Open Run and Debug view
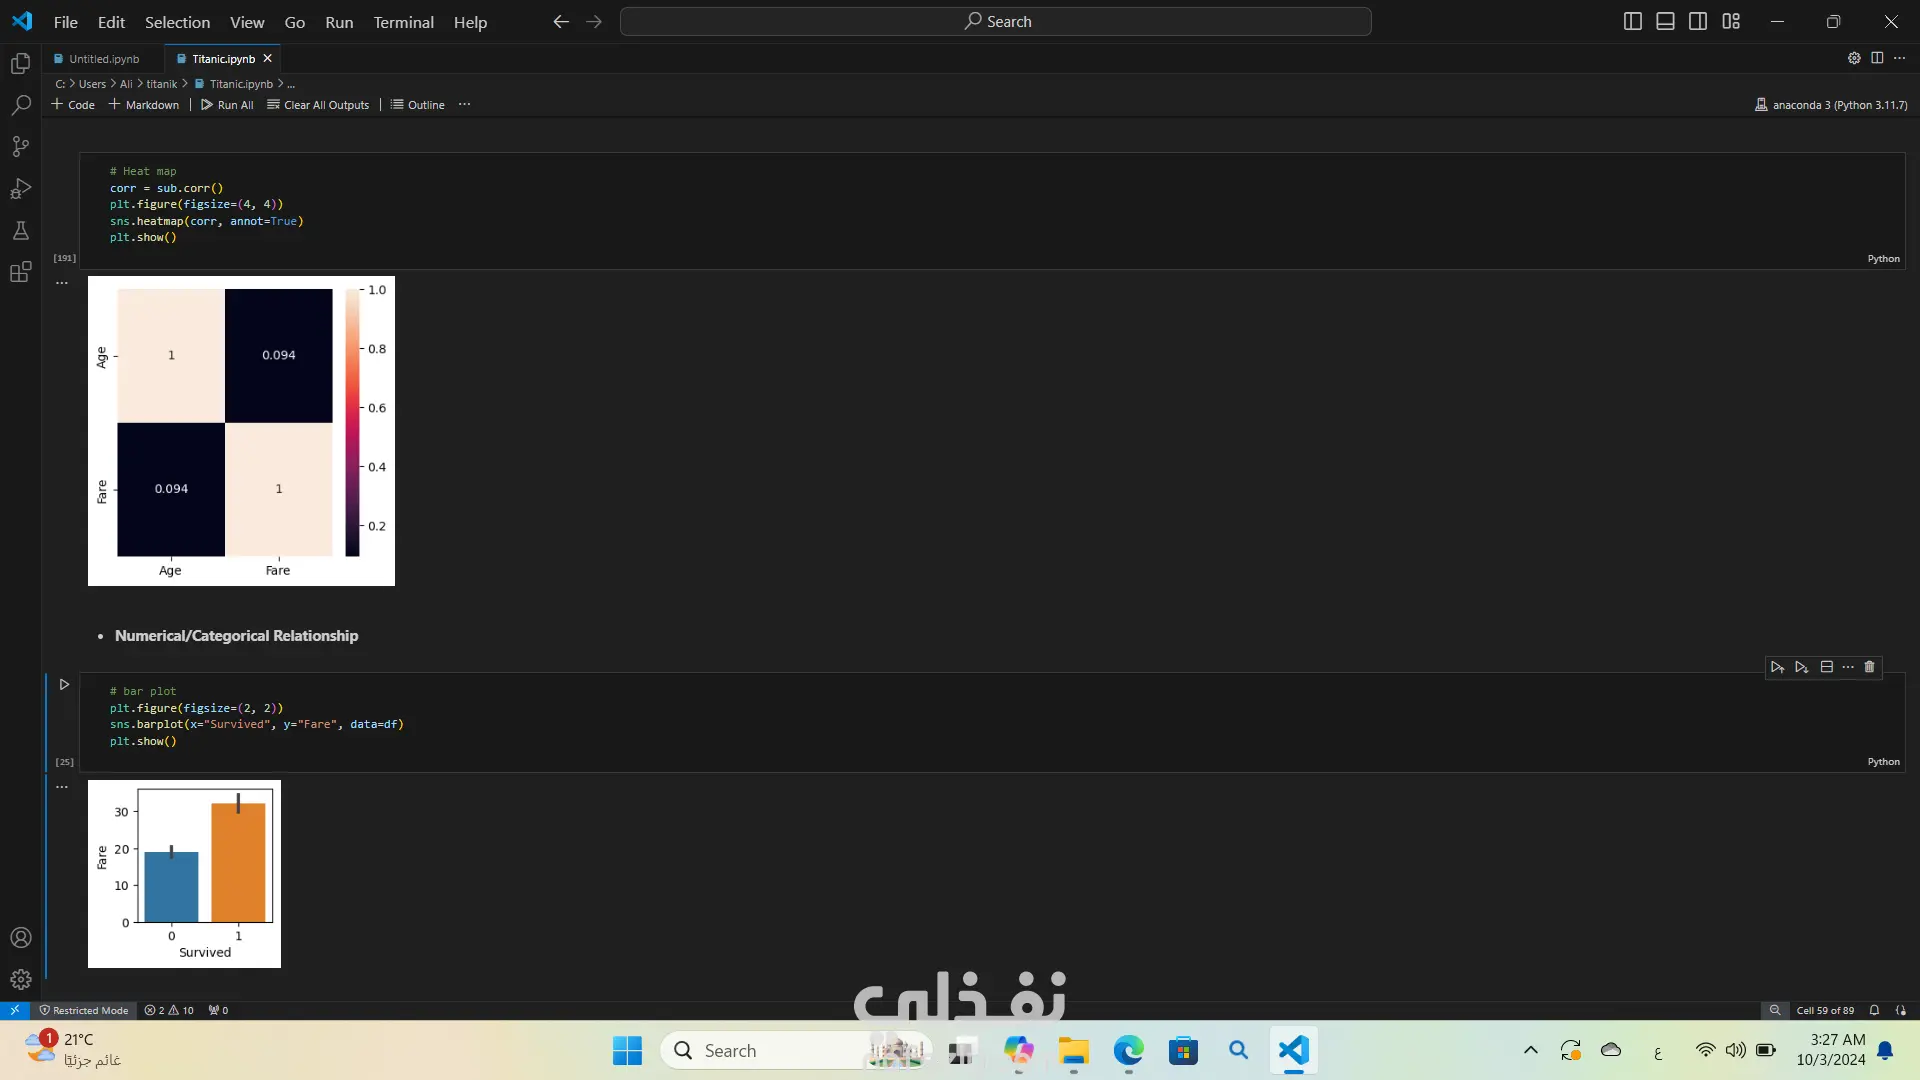The image size is (1920, 1080). tap(20, 189)
